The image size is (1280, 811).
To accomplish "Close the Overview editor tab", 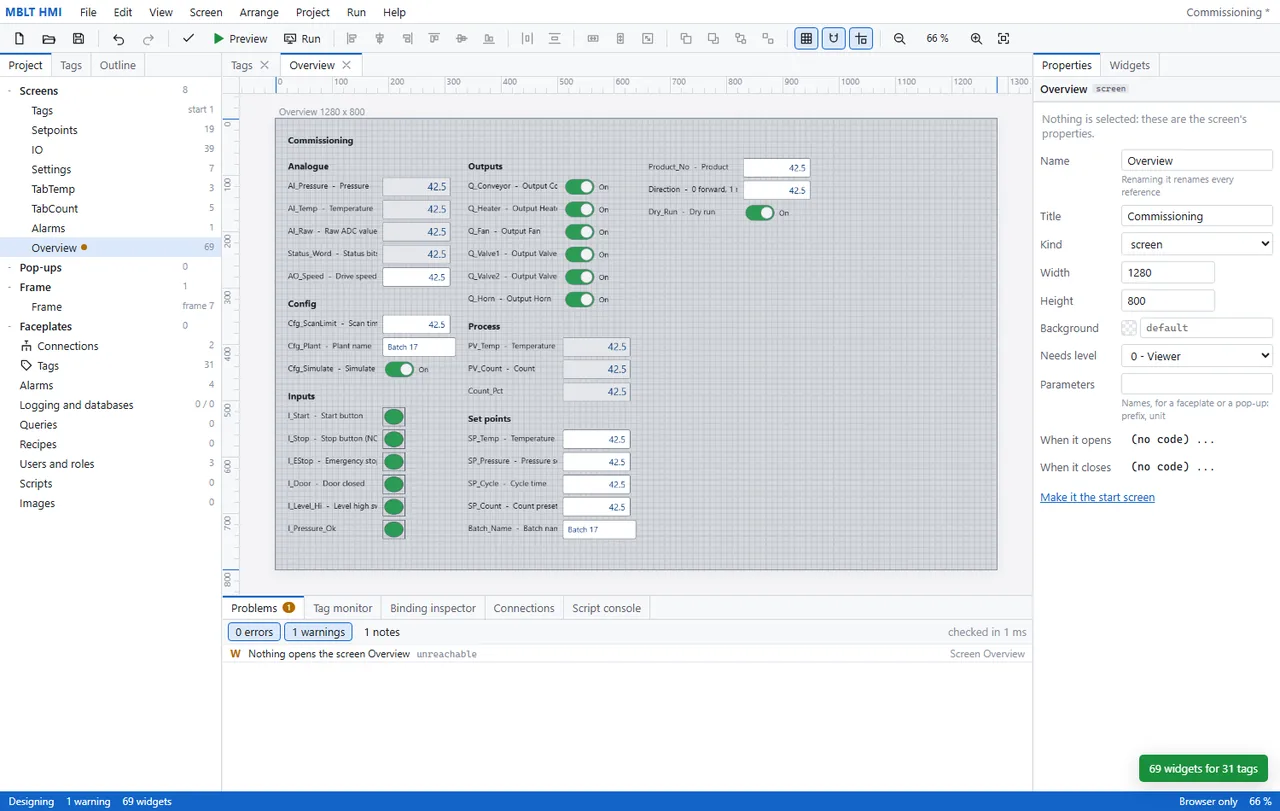I will [346, 65].
